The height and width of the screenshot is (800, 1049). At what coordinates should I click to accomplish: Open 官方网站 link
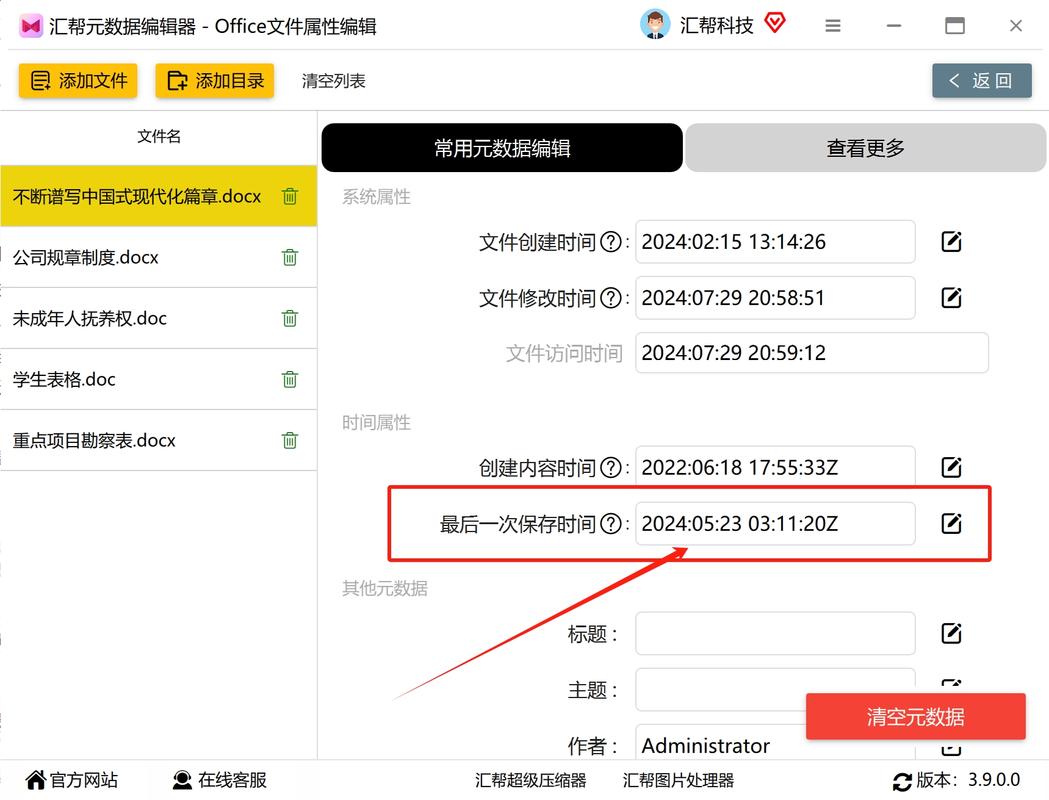(72, 780)
